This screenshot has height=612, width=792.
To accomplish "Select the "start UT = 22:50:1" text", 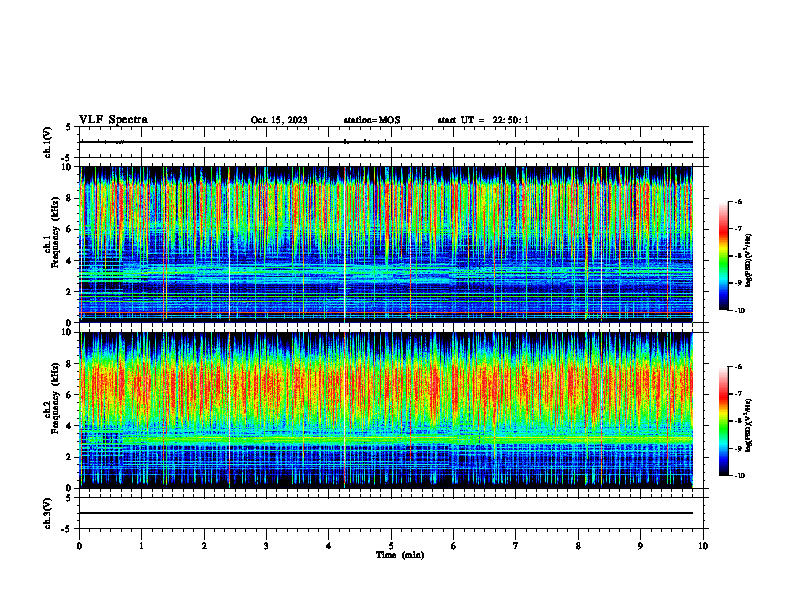I will 483,120.
